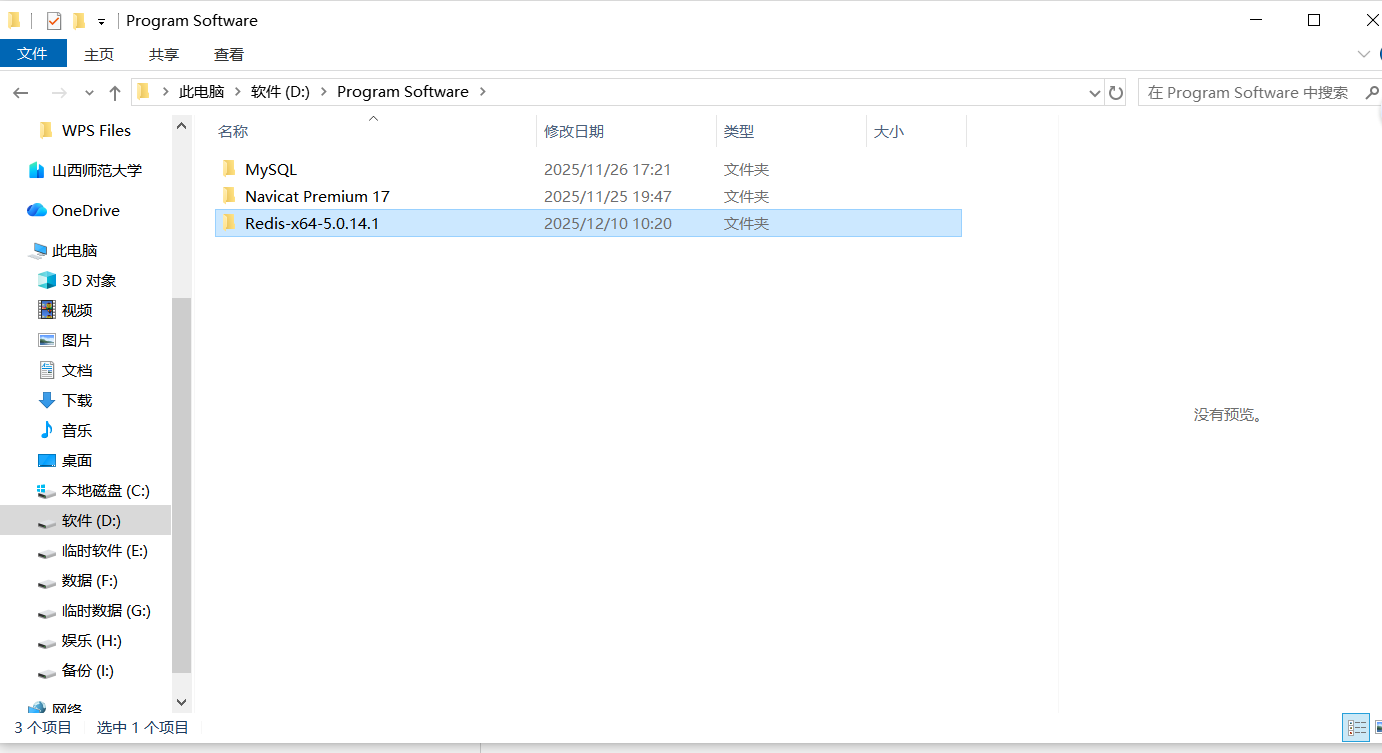The width and height of the screenshot is (1382, 753).
Task: Sort by the 大小 column header
Action: (x=916, y=131)
